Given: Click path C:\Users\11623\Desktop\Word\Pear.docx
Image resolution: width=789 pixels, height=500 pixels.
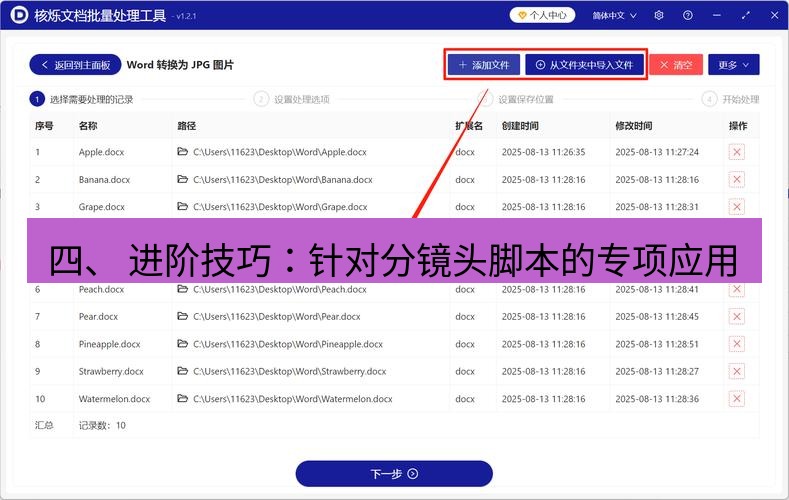Looking at the screenshot, I should tap(277, 316).
